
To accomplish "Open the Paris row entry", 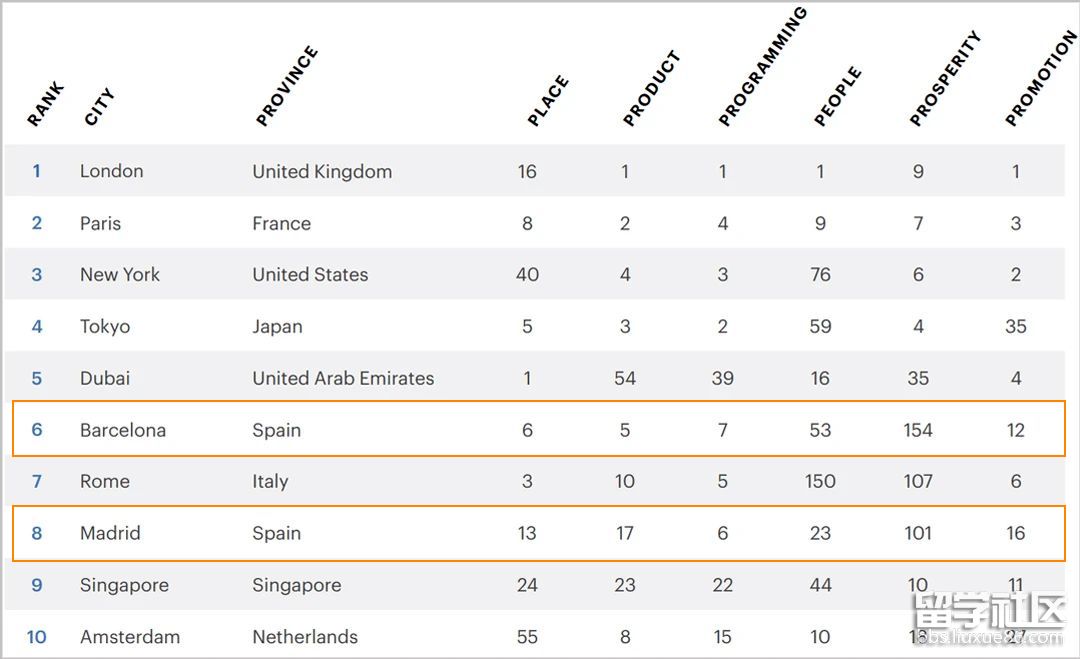I will [100, 223].
